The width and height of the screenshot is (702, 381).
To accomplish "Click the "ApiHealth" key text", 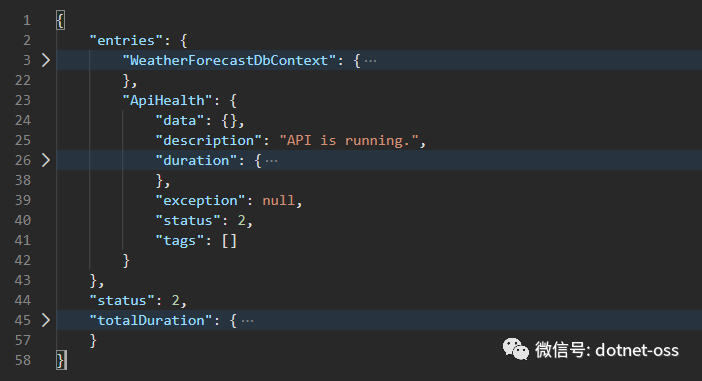I will point(167,100).
